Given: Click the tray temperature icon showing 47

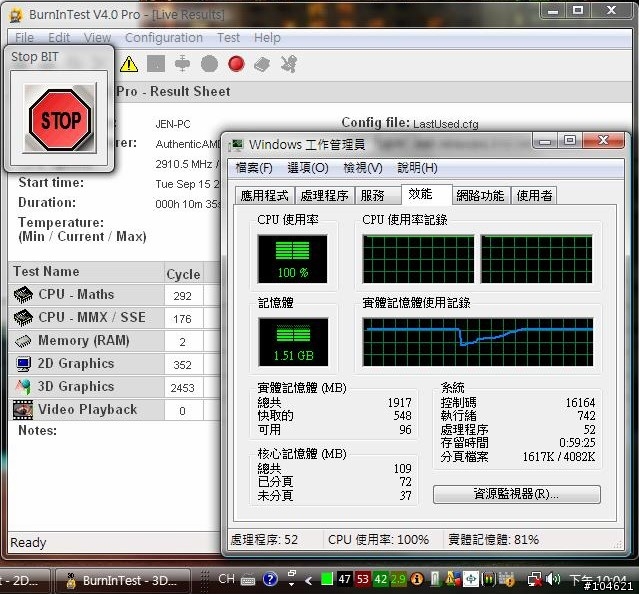Looking at the screenshot, I should 344,579.
